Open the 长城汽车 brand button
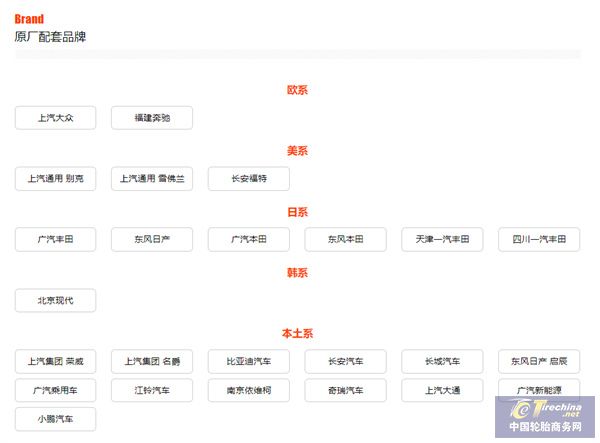This screenshot has height=443, width=600. [442, 361]
